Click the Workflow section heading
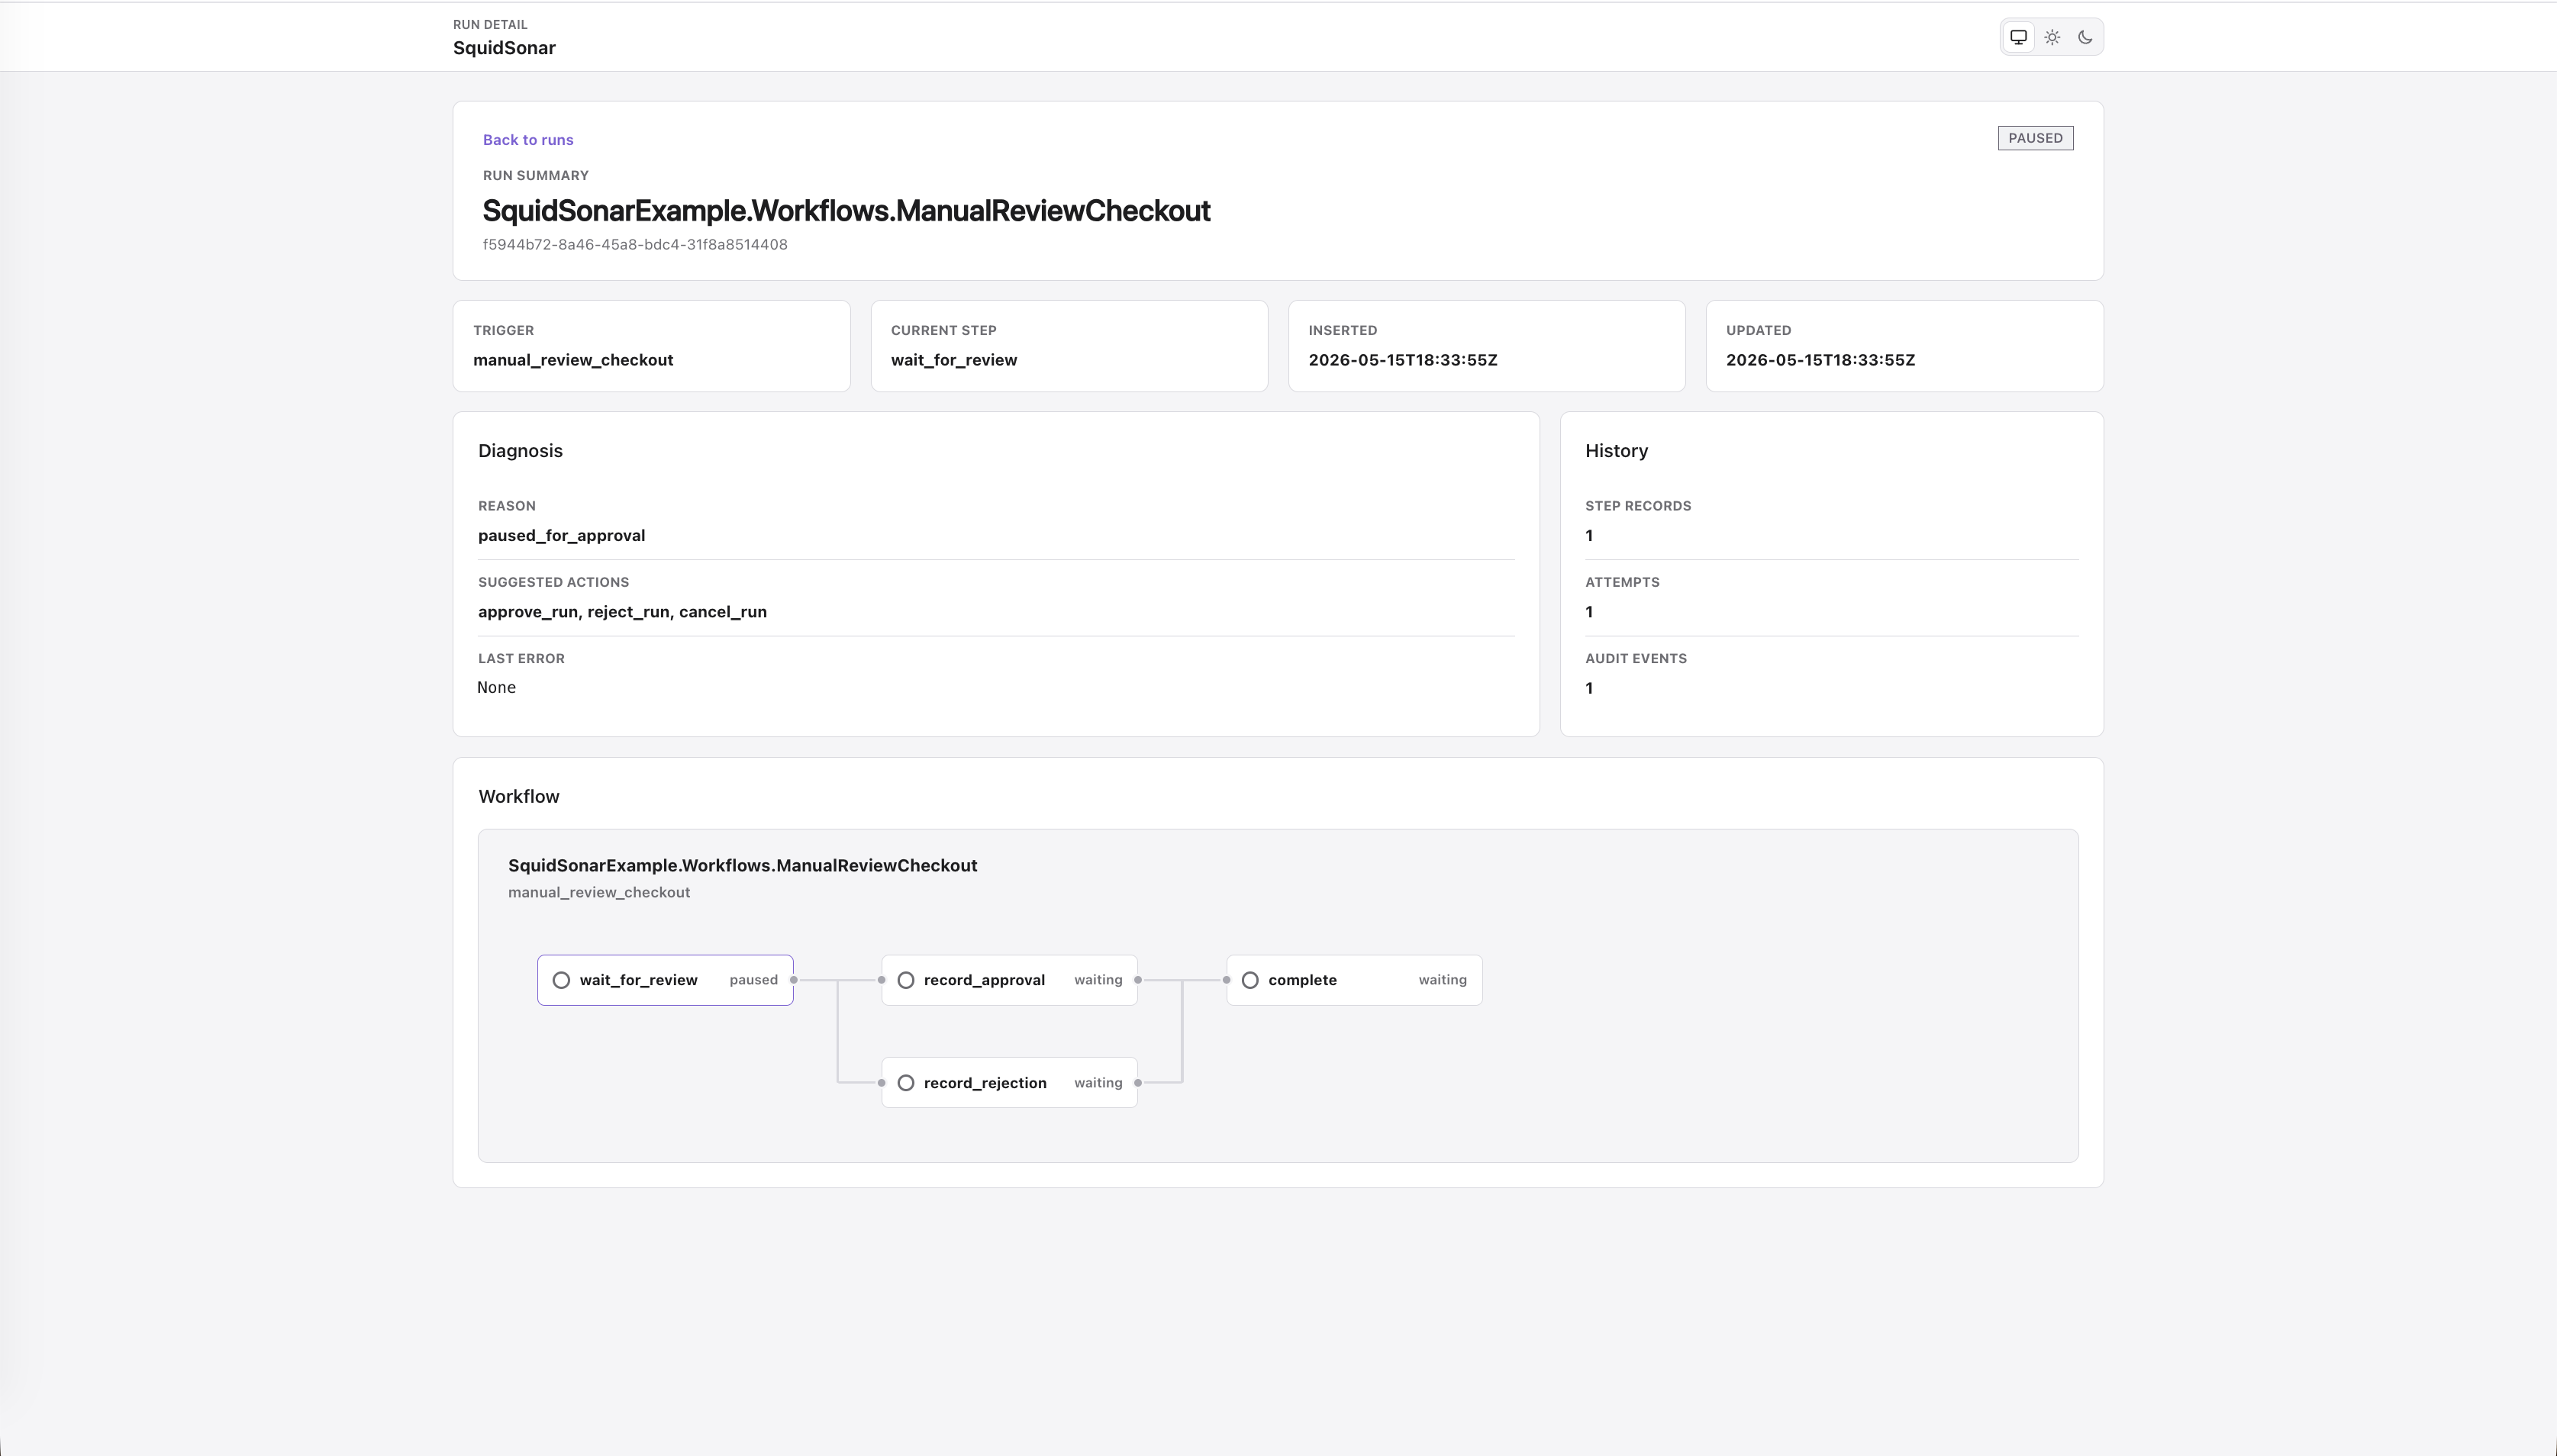Image resolution: width=2557 pixels, height=1456 pixels. point(519,797)
